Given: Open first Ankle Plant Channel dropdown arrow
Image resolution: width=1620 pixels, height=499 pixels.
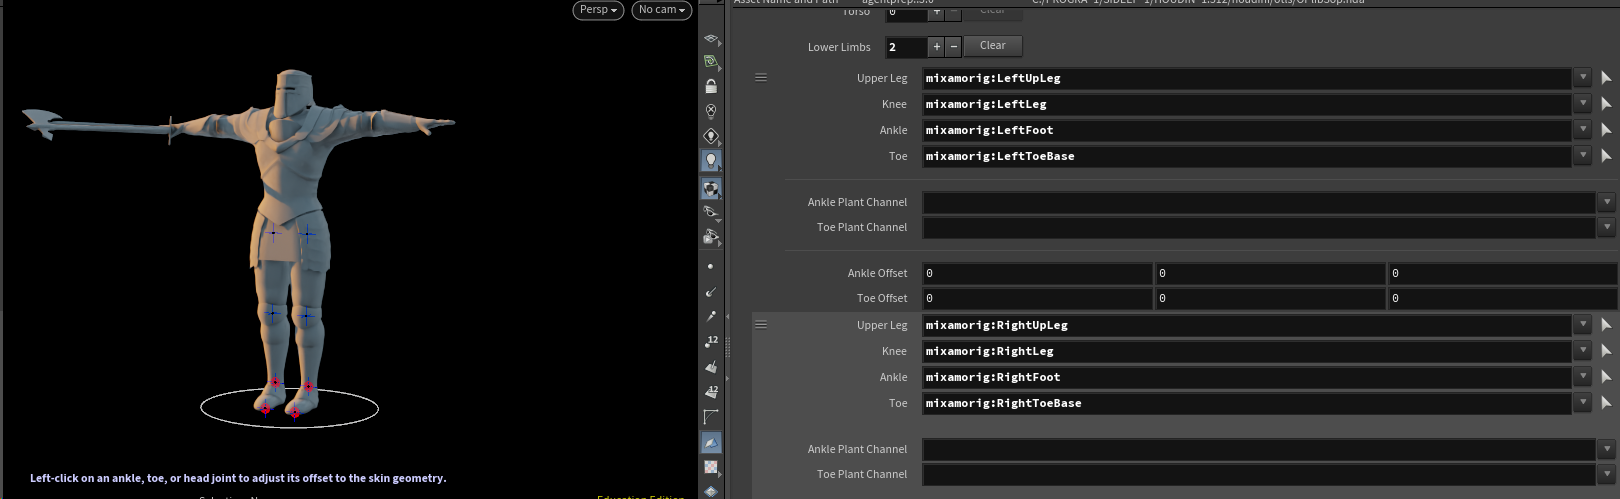Looking at the screenshot, I should pyautogui.click(x=1606, y=202).
